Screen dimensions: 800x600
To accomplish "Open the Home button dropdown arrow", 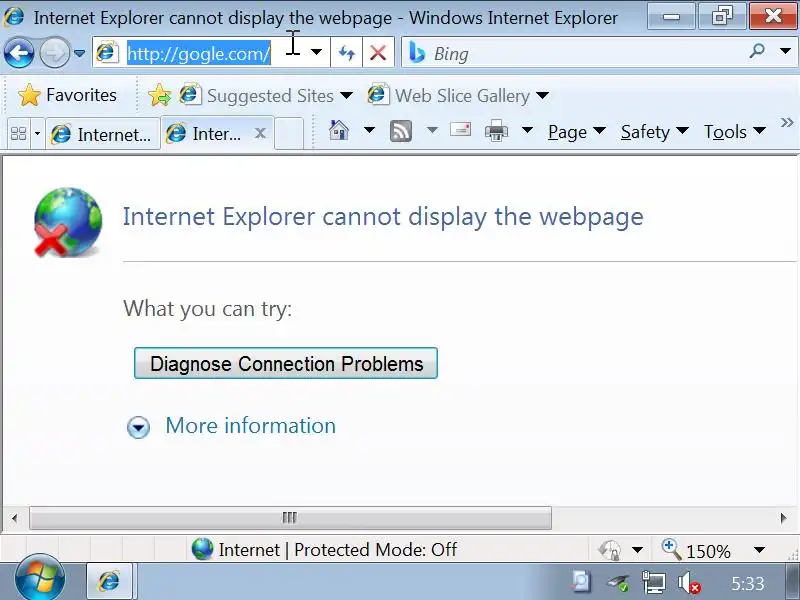I will tap(369, 131).
